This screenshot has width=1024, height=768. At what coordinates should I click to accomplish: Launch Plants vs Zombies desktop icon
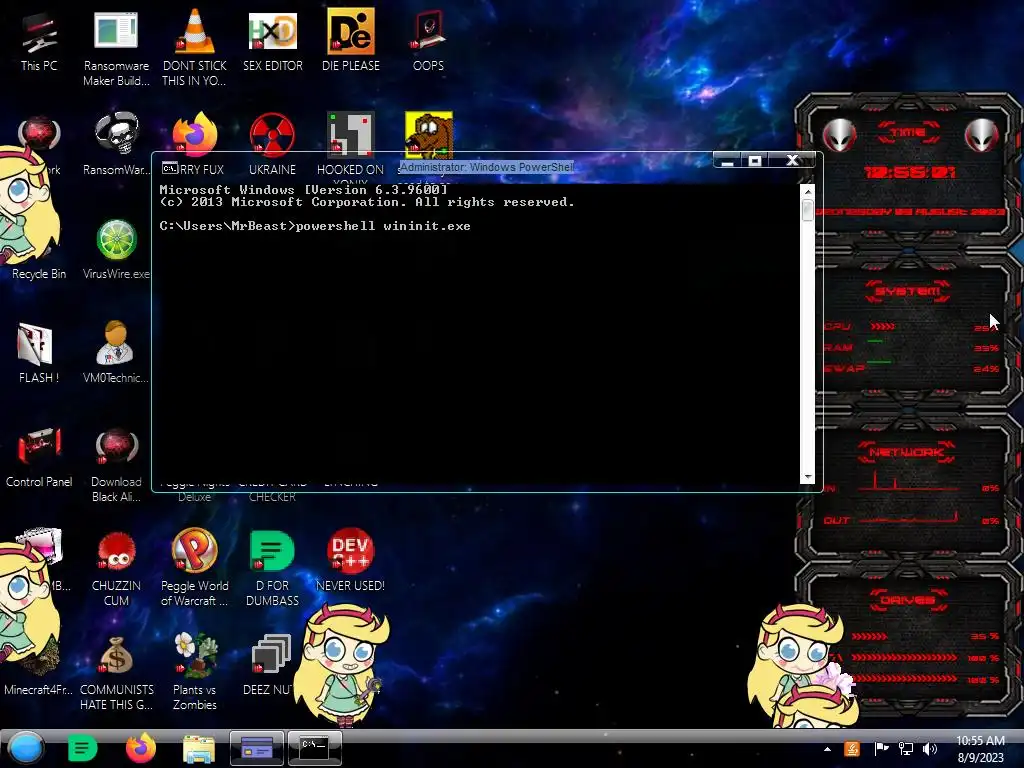[x=195, y=673]
